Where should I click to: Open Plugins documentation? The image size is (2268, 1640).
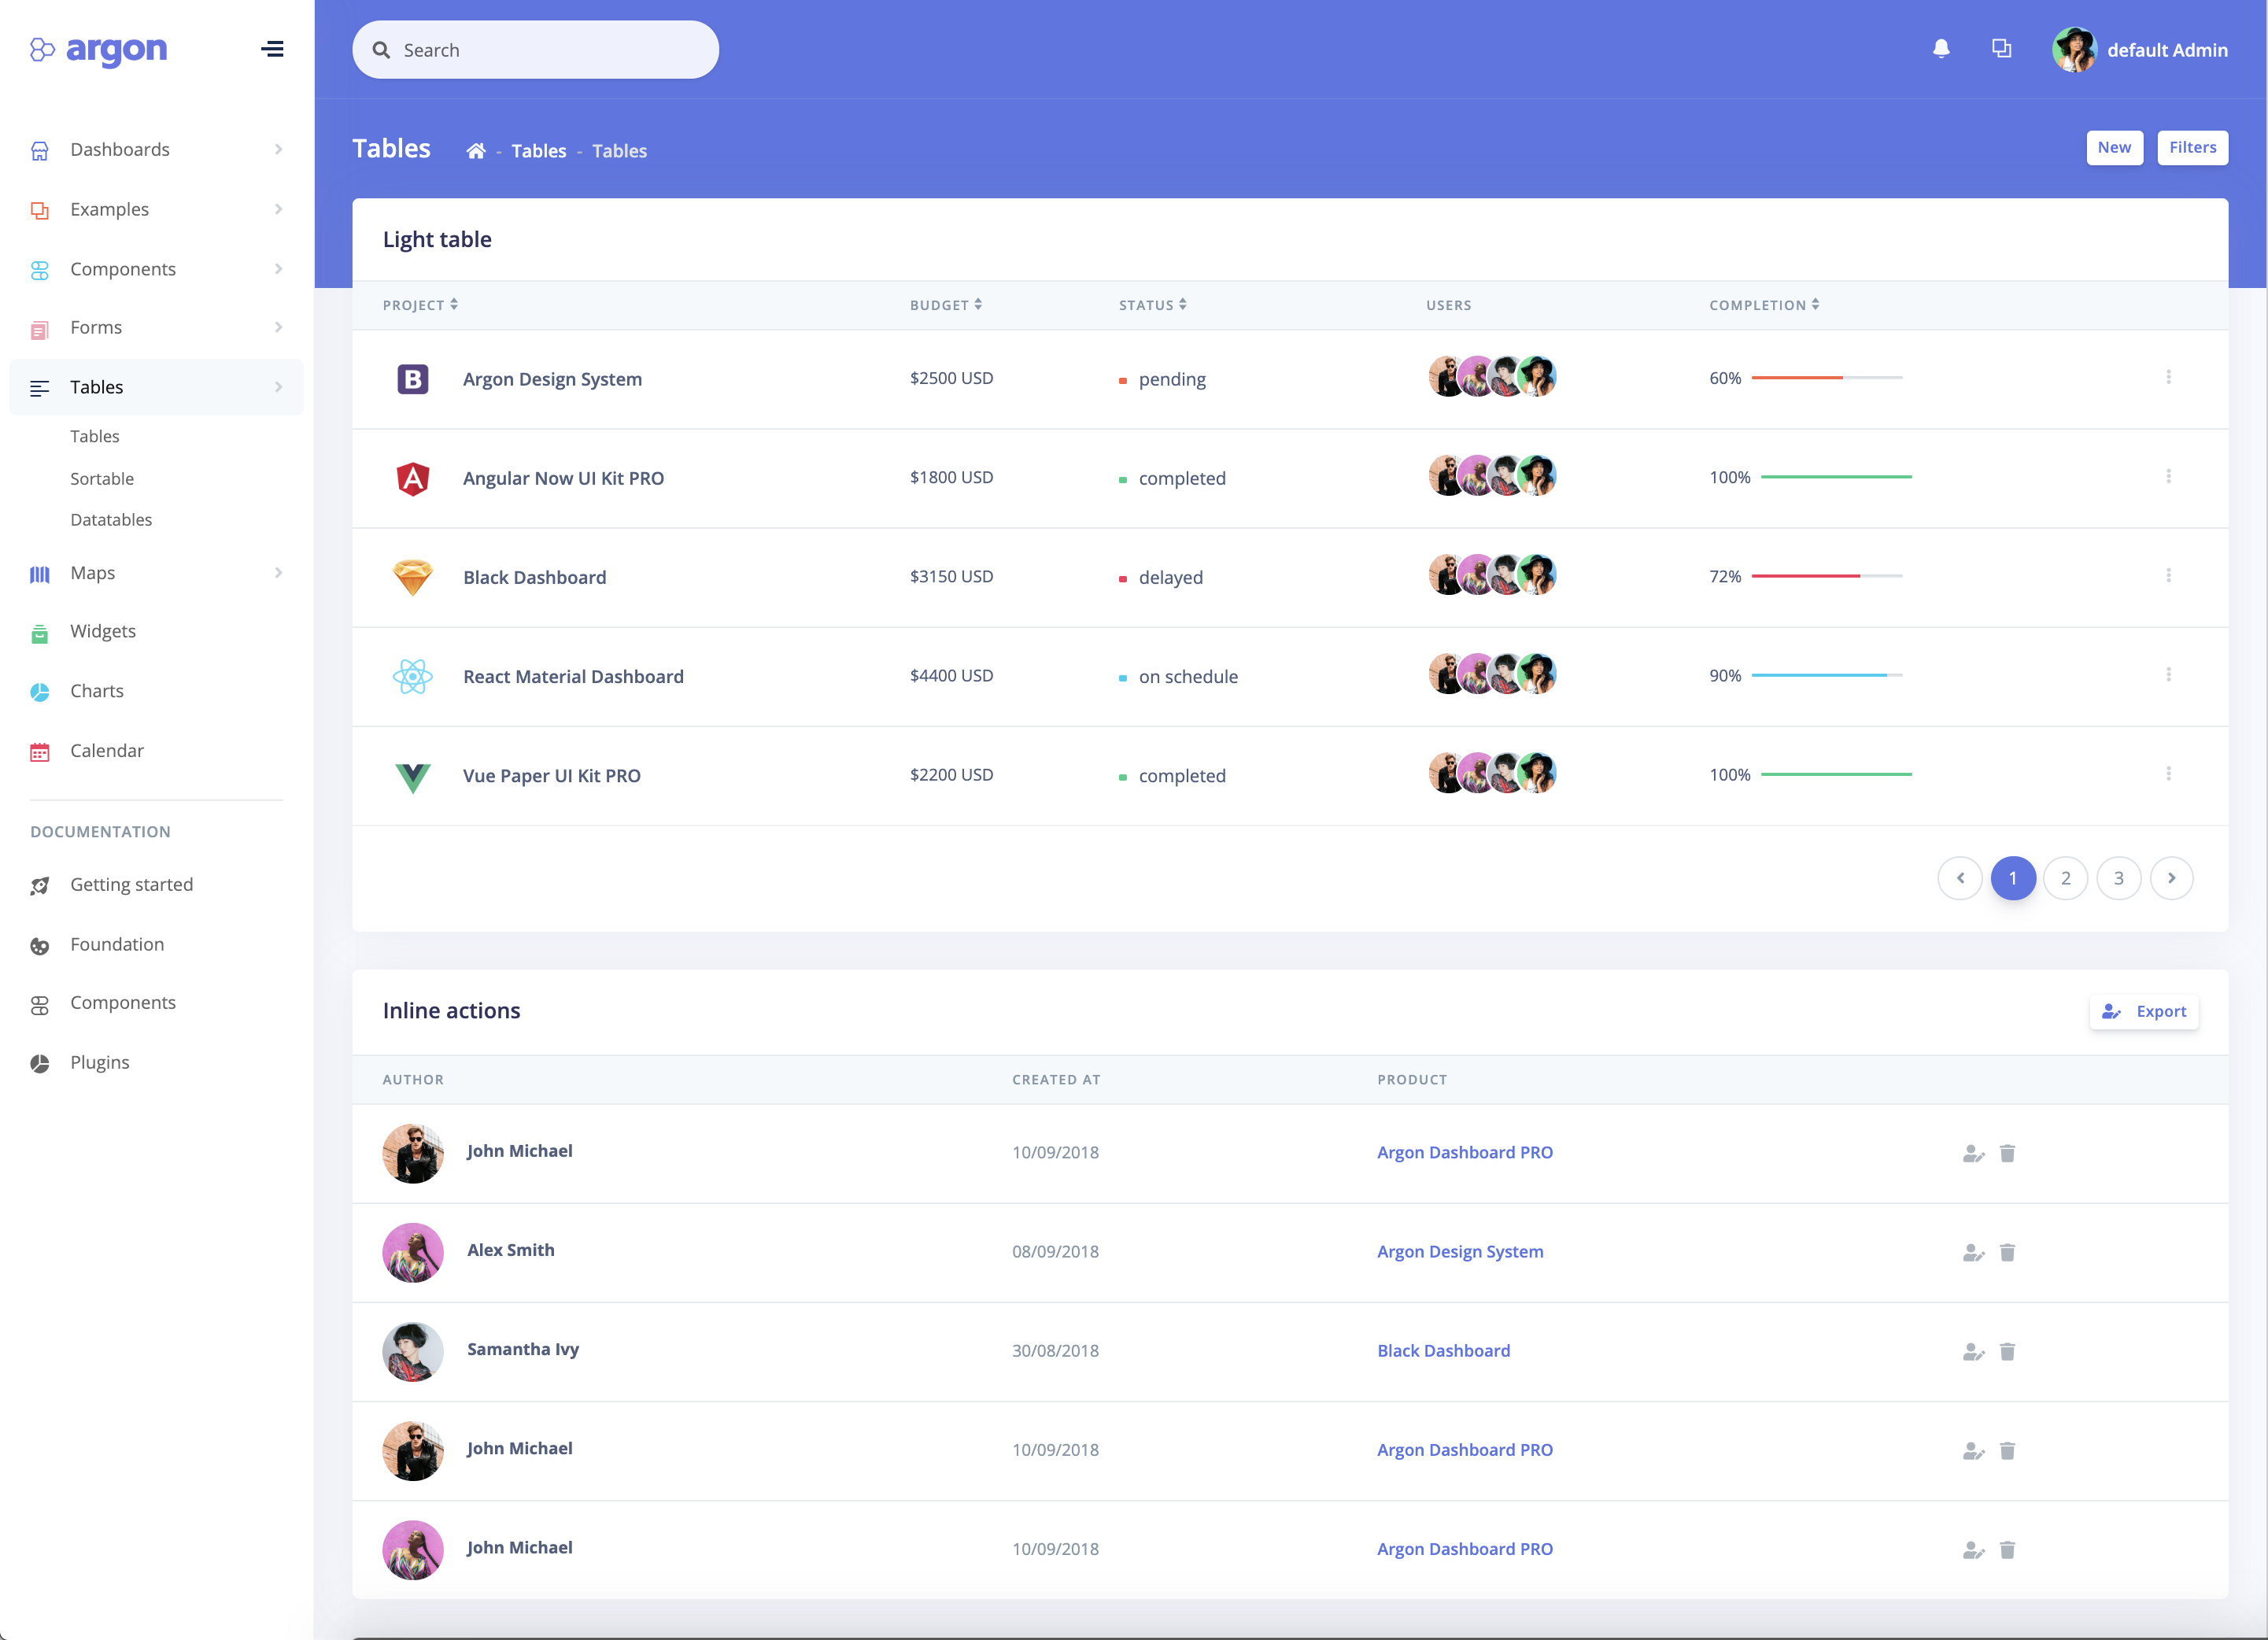tap(99, 1063)
